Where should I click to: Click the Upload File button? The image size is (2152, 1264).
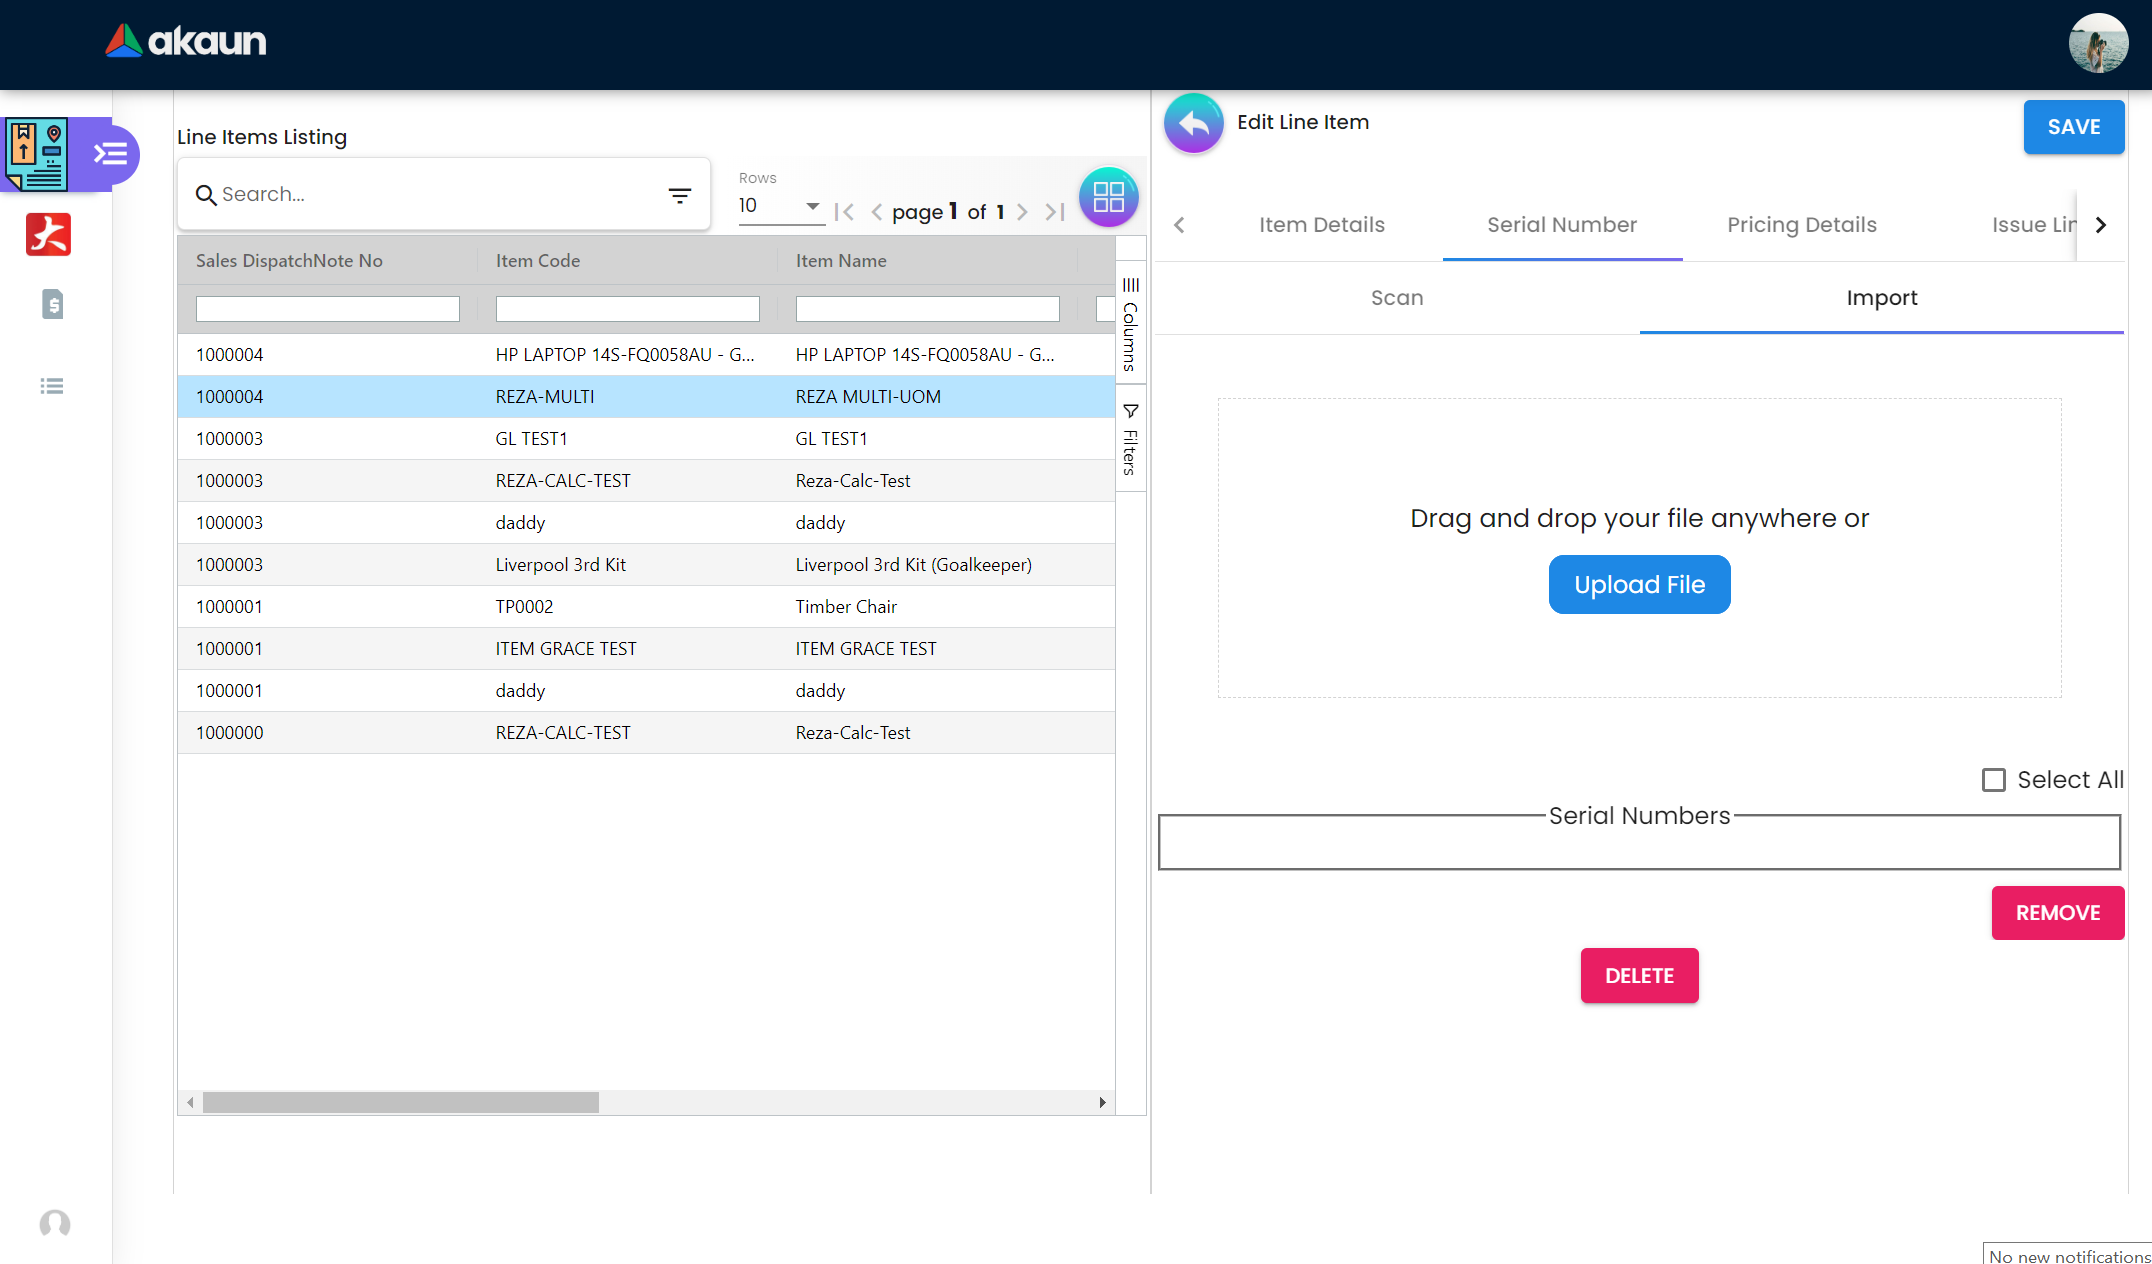(1639, 585)
